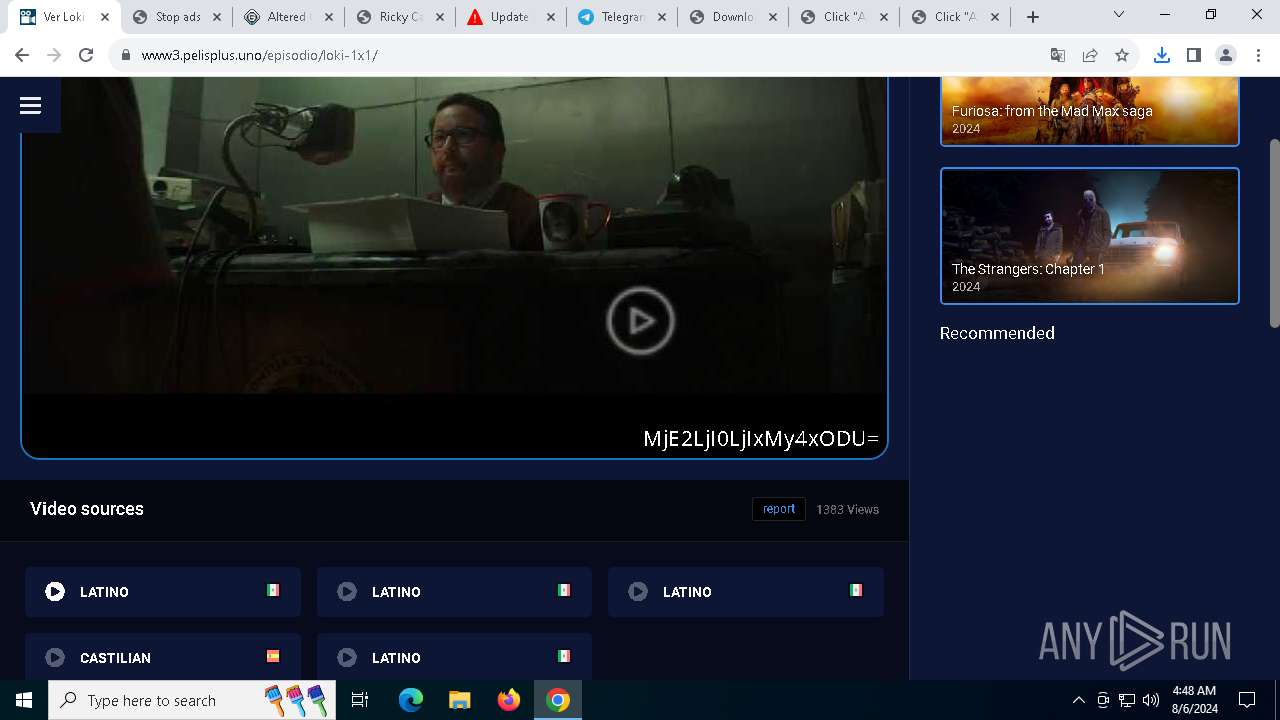Open the Windows Start menu
This screenshot has width=1280, height=720.
coord(24,700)
